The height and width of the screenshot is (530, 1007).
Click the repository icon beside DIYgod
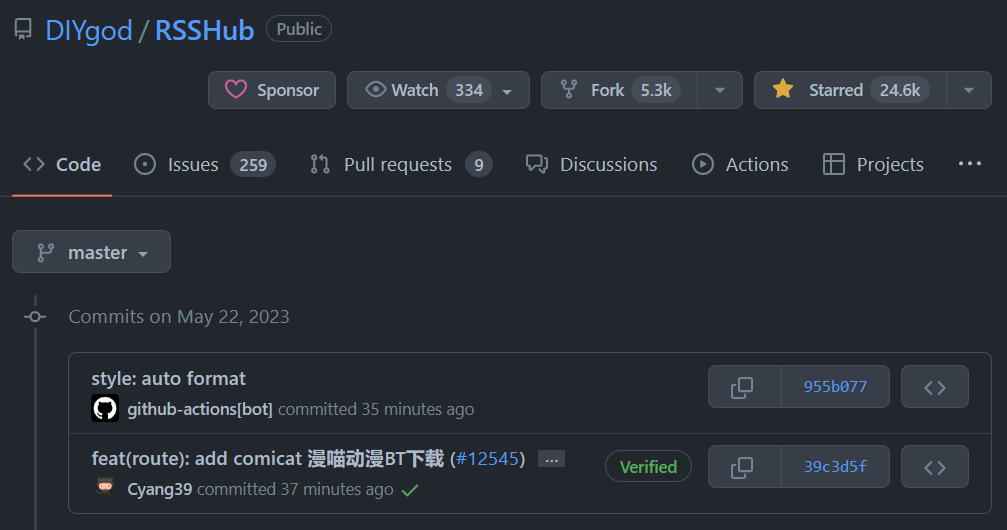coord(23,30)
